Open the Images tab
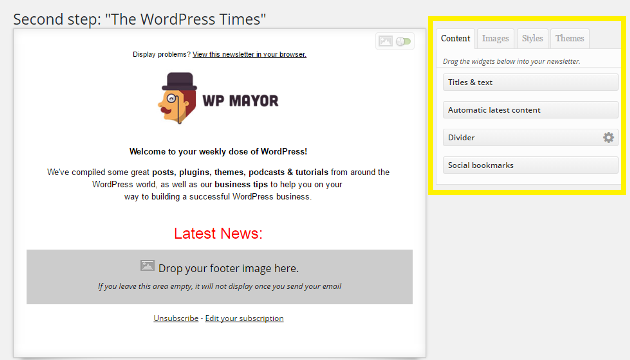This screenshot has height=360, width=630. coord(495,39)
